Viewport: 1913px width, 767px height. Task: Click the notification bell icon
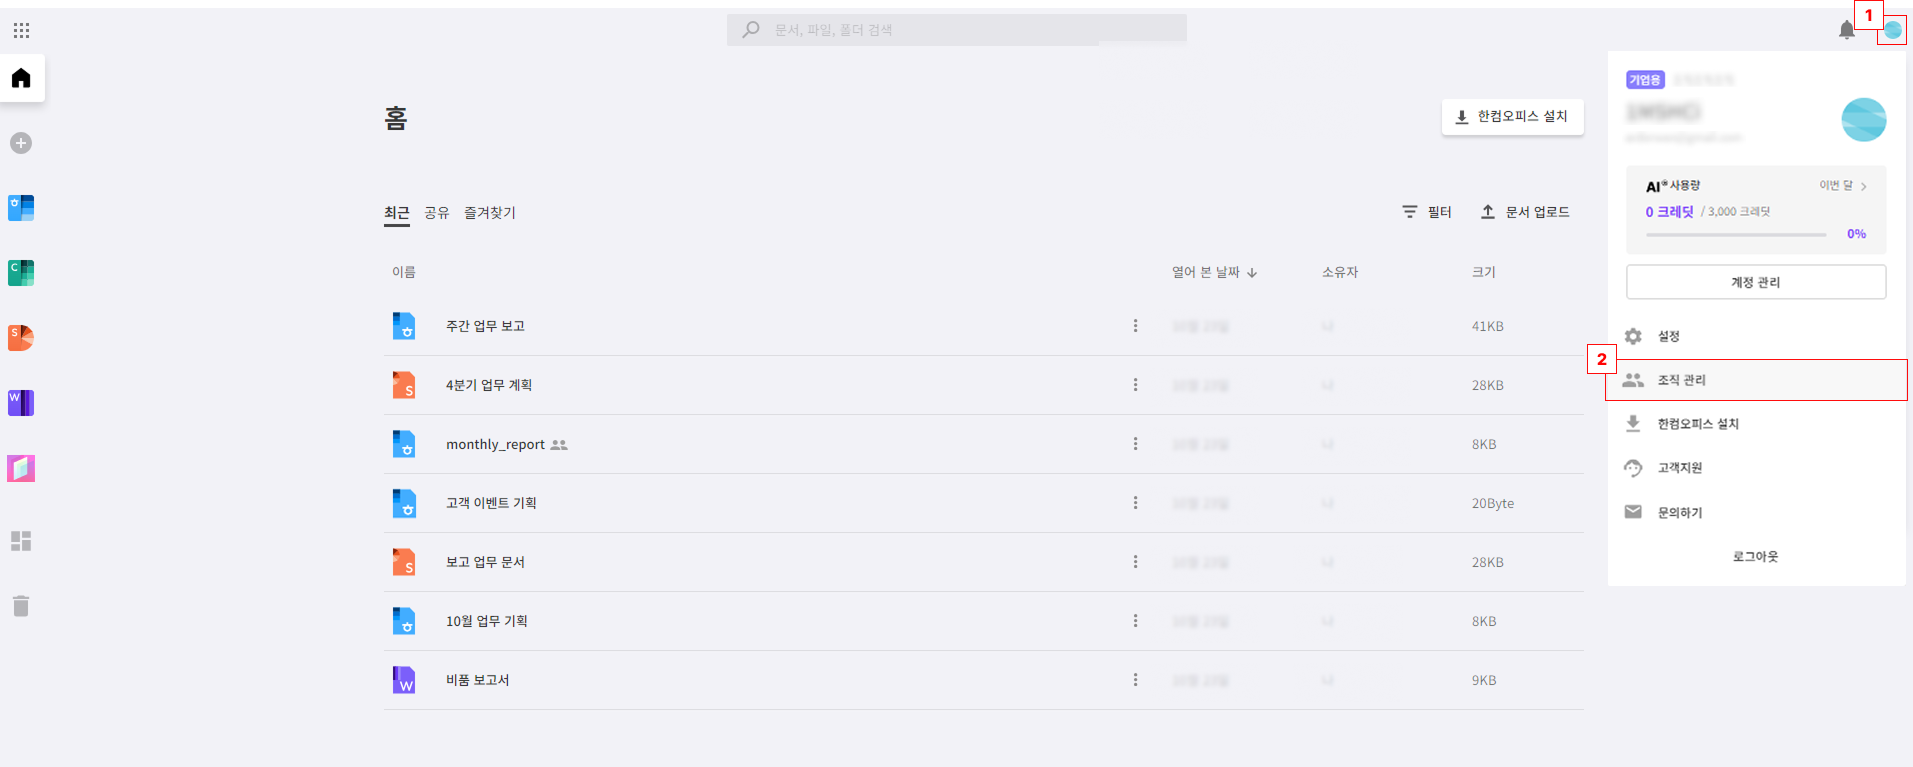pos(1847,30)
